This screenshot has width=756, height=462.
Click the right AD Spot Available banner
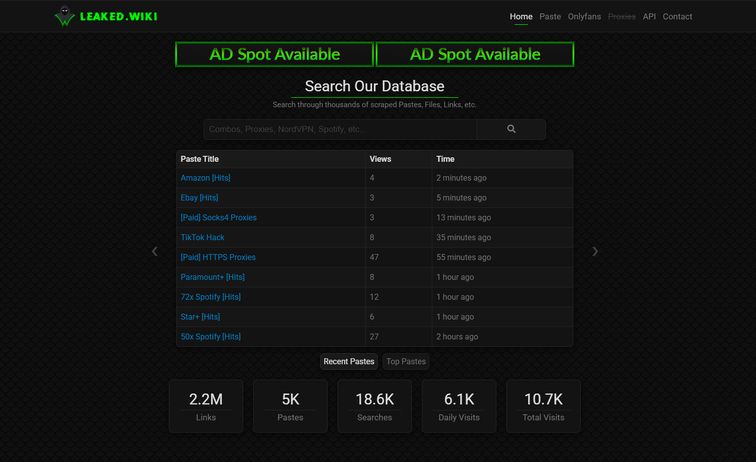[475, 54]
